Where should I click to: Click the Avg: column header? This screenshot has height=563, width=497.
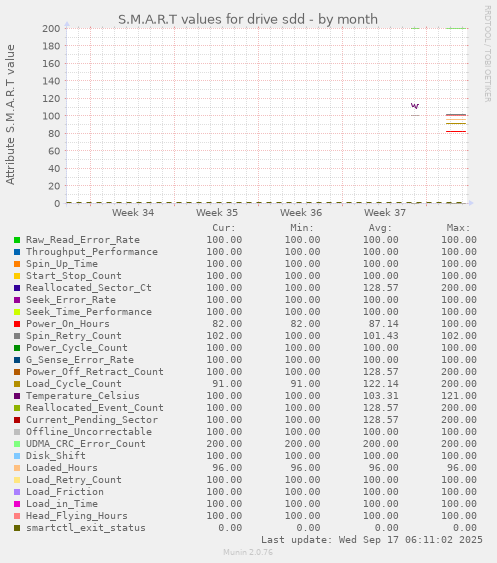coord(380,228)
